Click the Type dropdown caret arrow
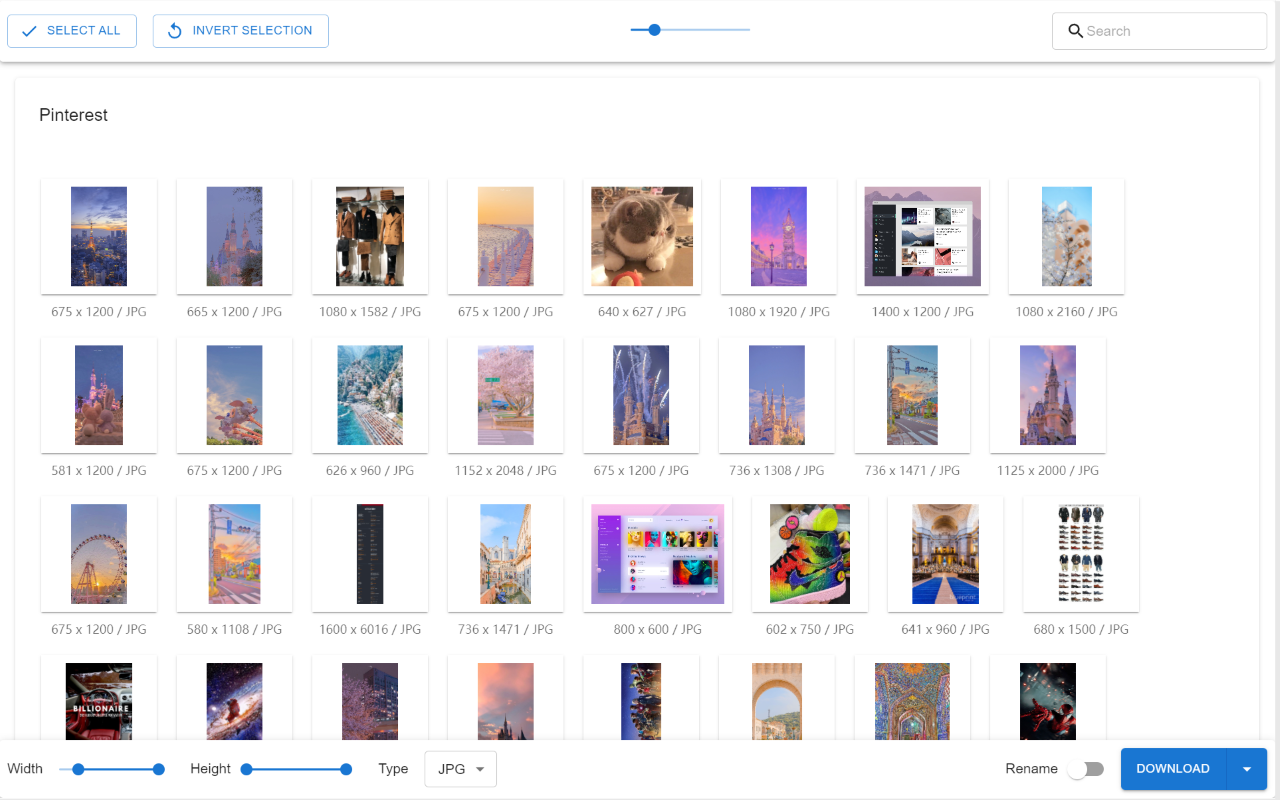 coord(480,769)
